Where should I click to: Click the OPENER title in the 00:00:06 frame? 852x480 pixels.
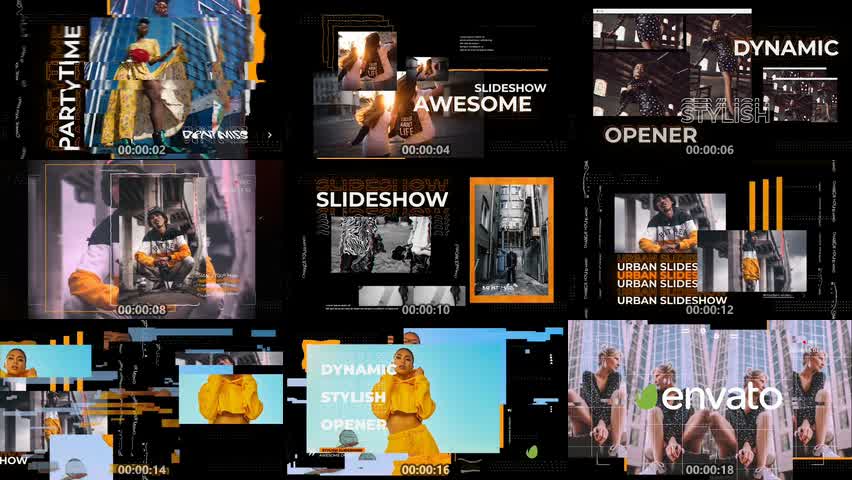[x=650, y=135]
